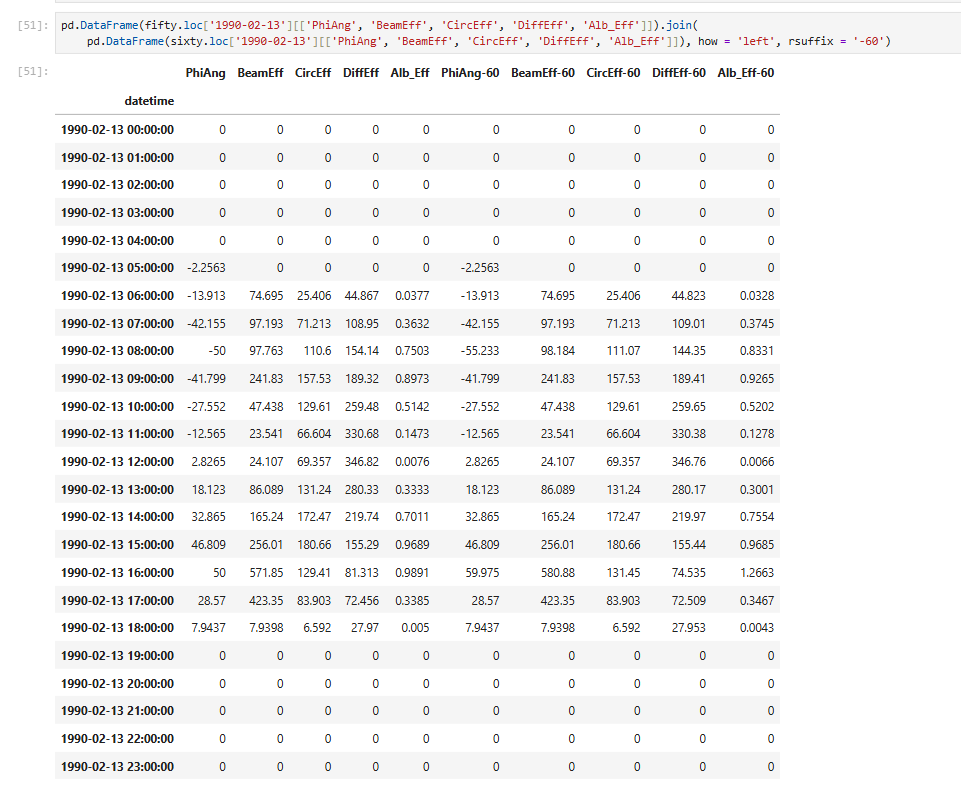Click the input prompt number 51
This screenshot has width=961, height=793.
click(30, 24)
